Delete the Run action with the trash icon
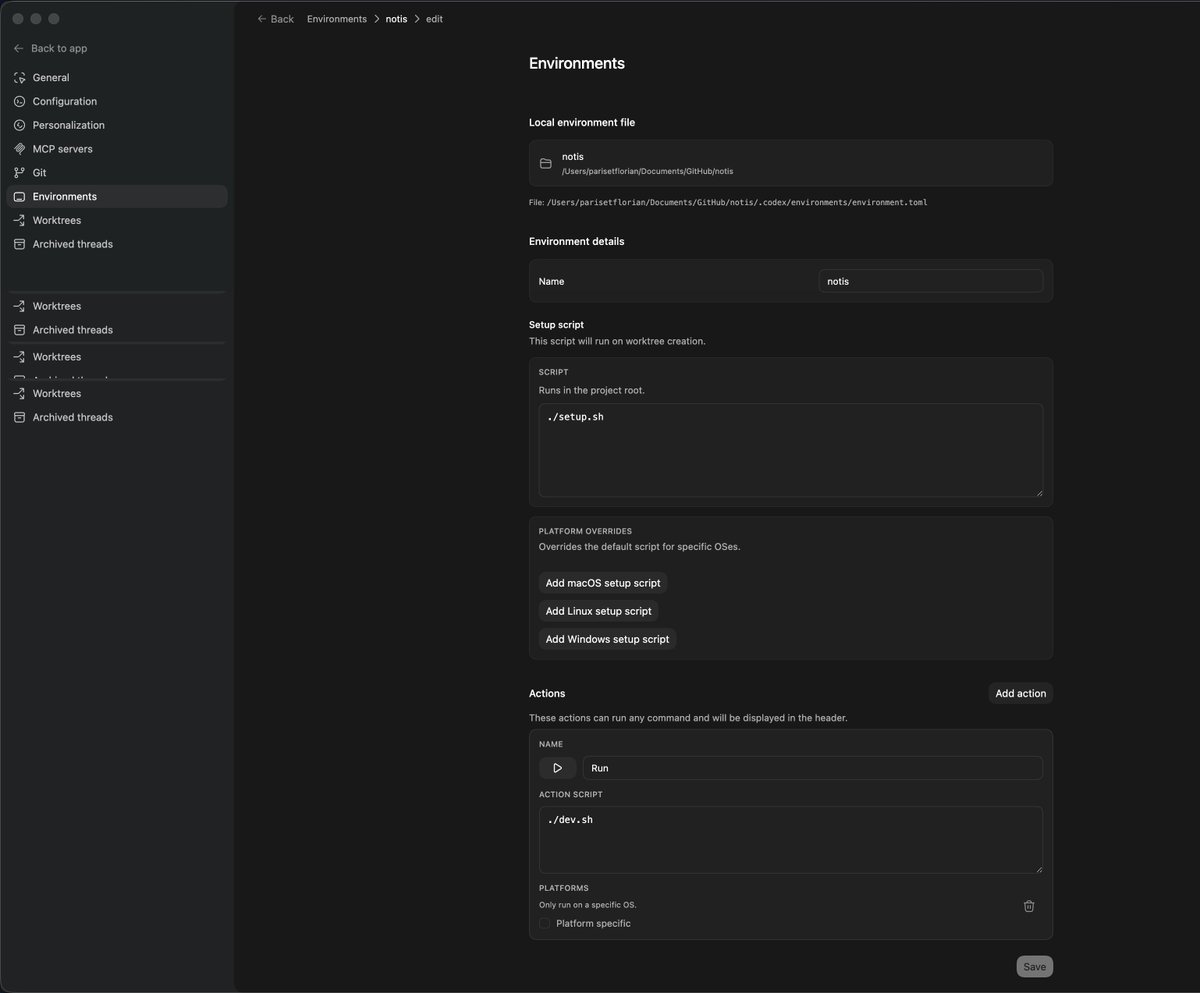 point(1029,906)
